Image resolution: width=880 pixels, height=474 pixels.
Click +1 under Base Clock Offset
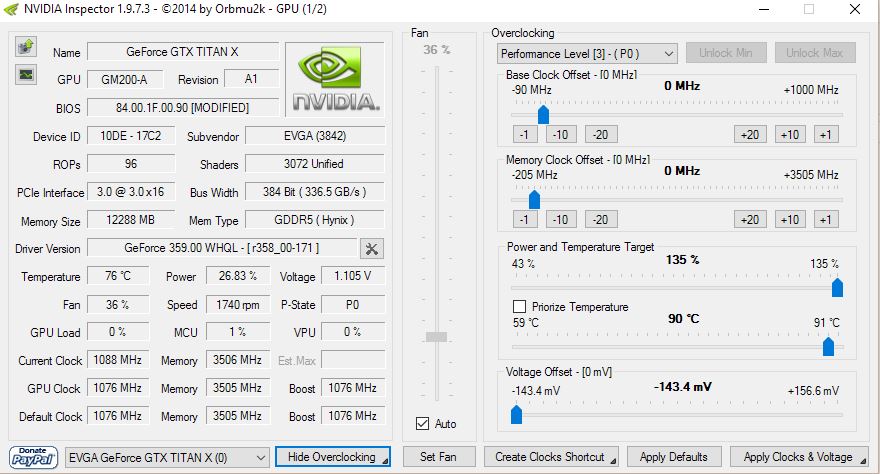tap(826, 135)
